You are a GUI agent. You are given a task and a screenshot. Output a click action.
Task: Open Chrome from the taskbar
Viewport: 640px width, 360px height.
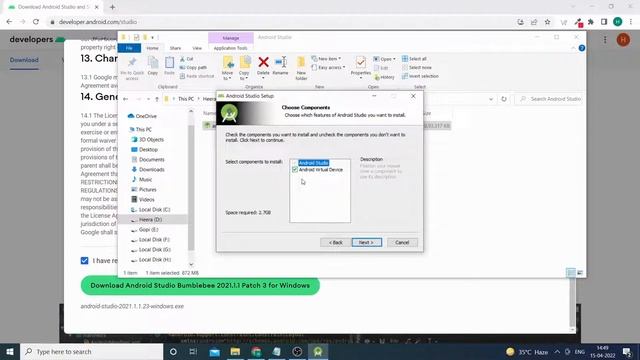(x=256, y=351)
